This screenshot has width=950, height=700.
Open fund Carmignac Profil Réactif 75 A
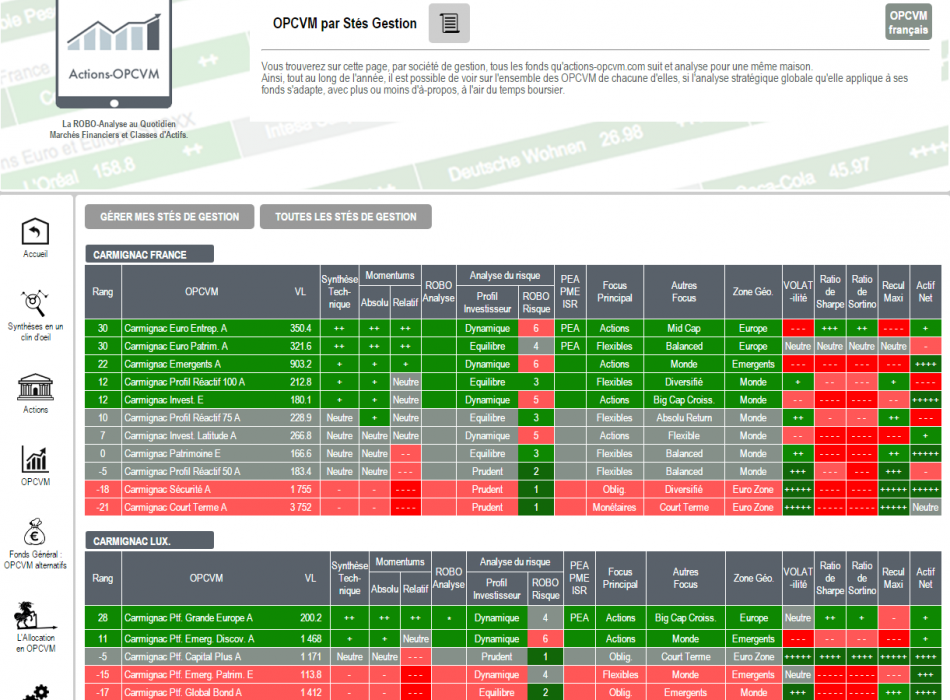pyautogui.click(x=182, y=418)
